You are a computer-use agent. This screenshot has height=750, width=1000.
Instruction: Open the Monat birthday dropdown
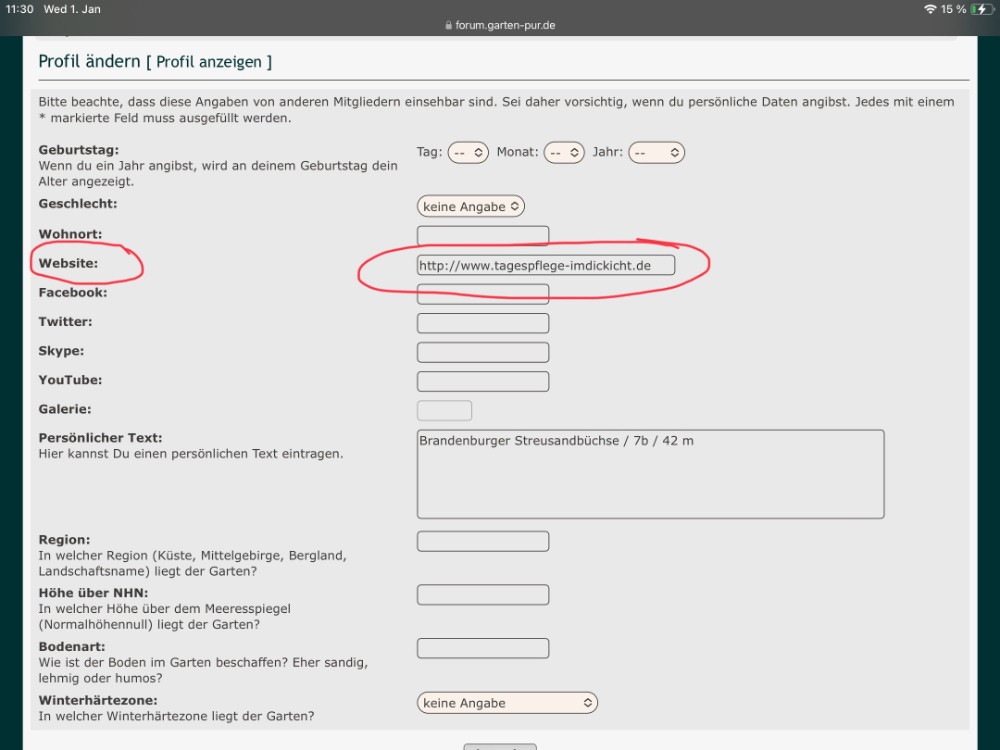point(564,153)
